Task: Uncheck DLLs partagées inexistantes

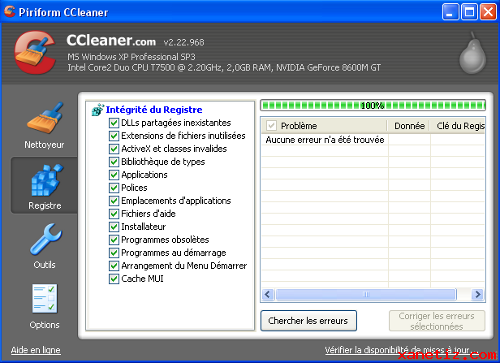Action: point(114,123)
